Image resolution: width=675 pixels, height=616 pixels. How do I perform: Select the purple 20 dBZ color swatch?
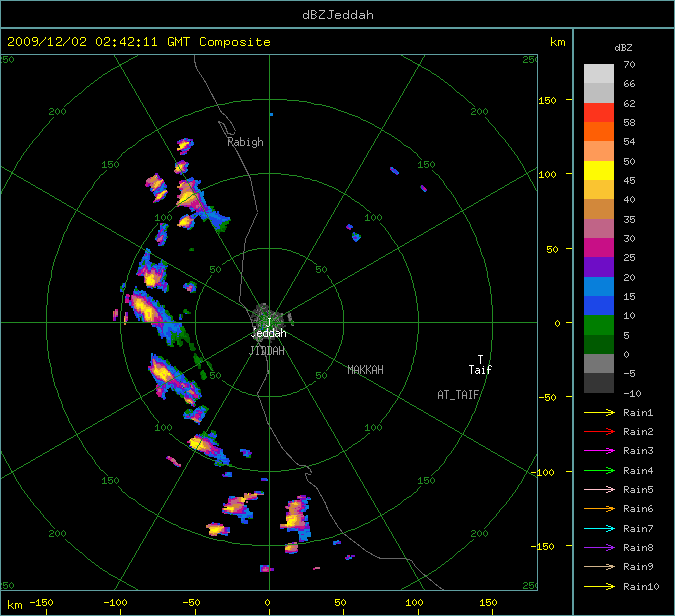pyautogui.click(x=599, y=267)
